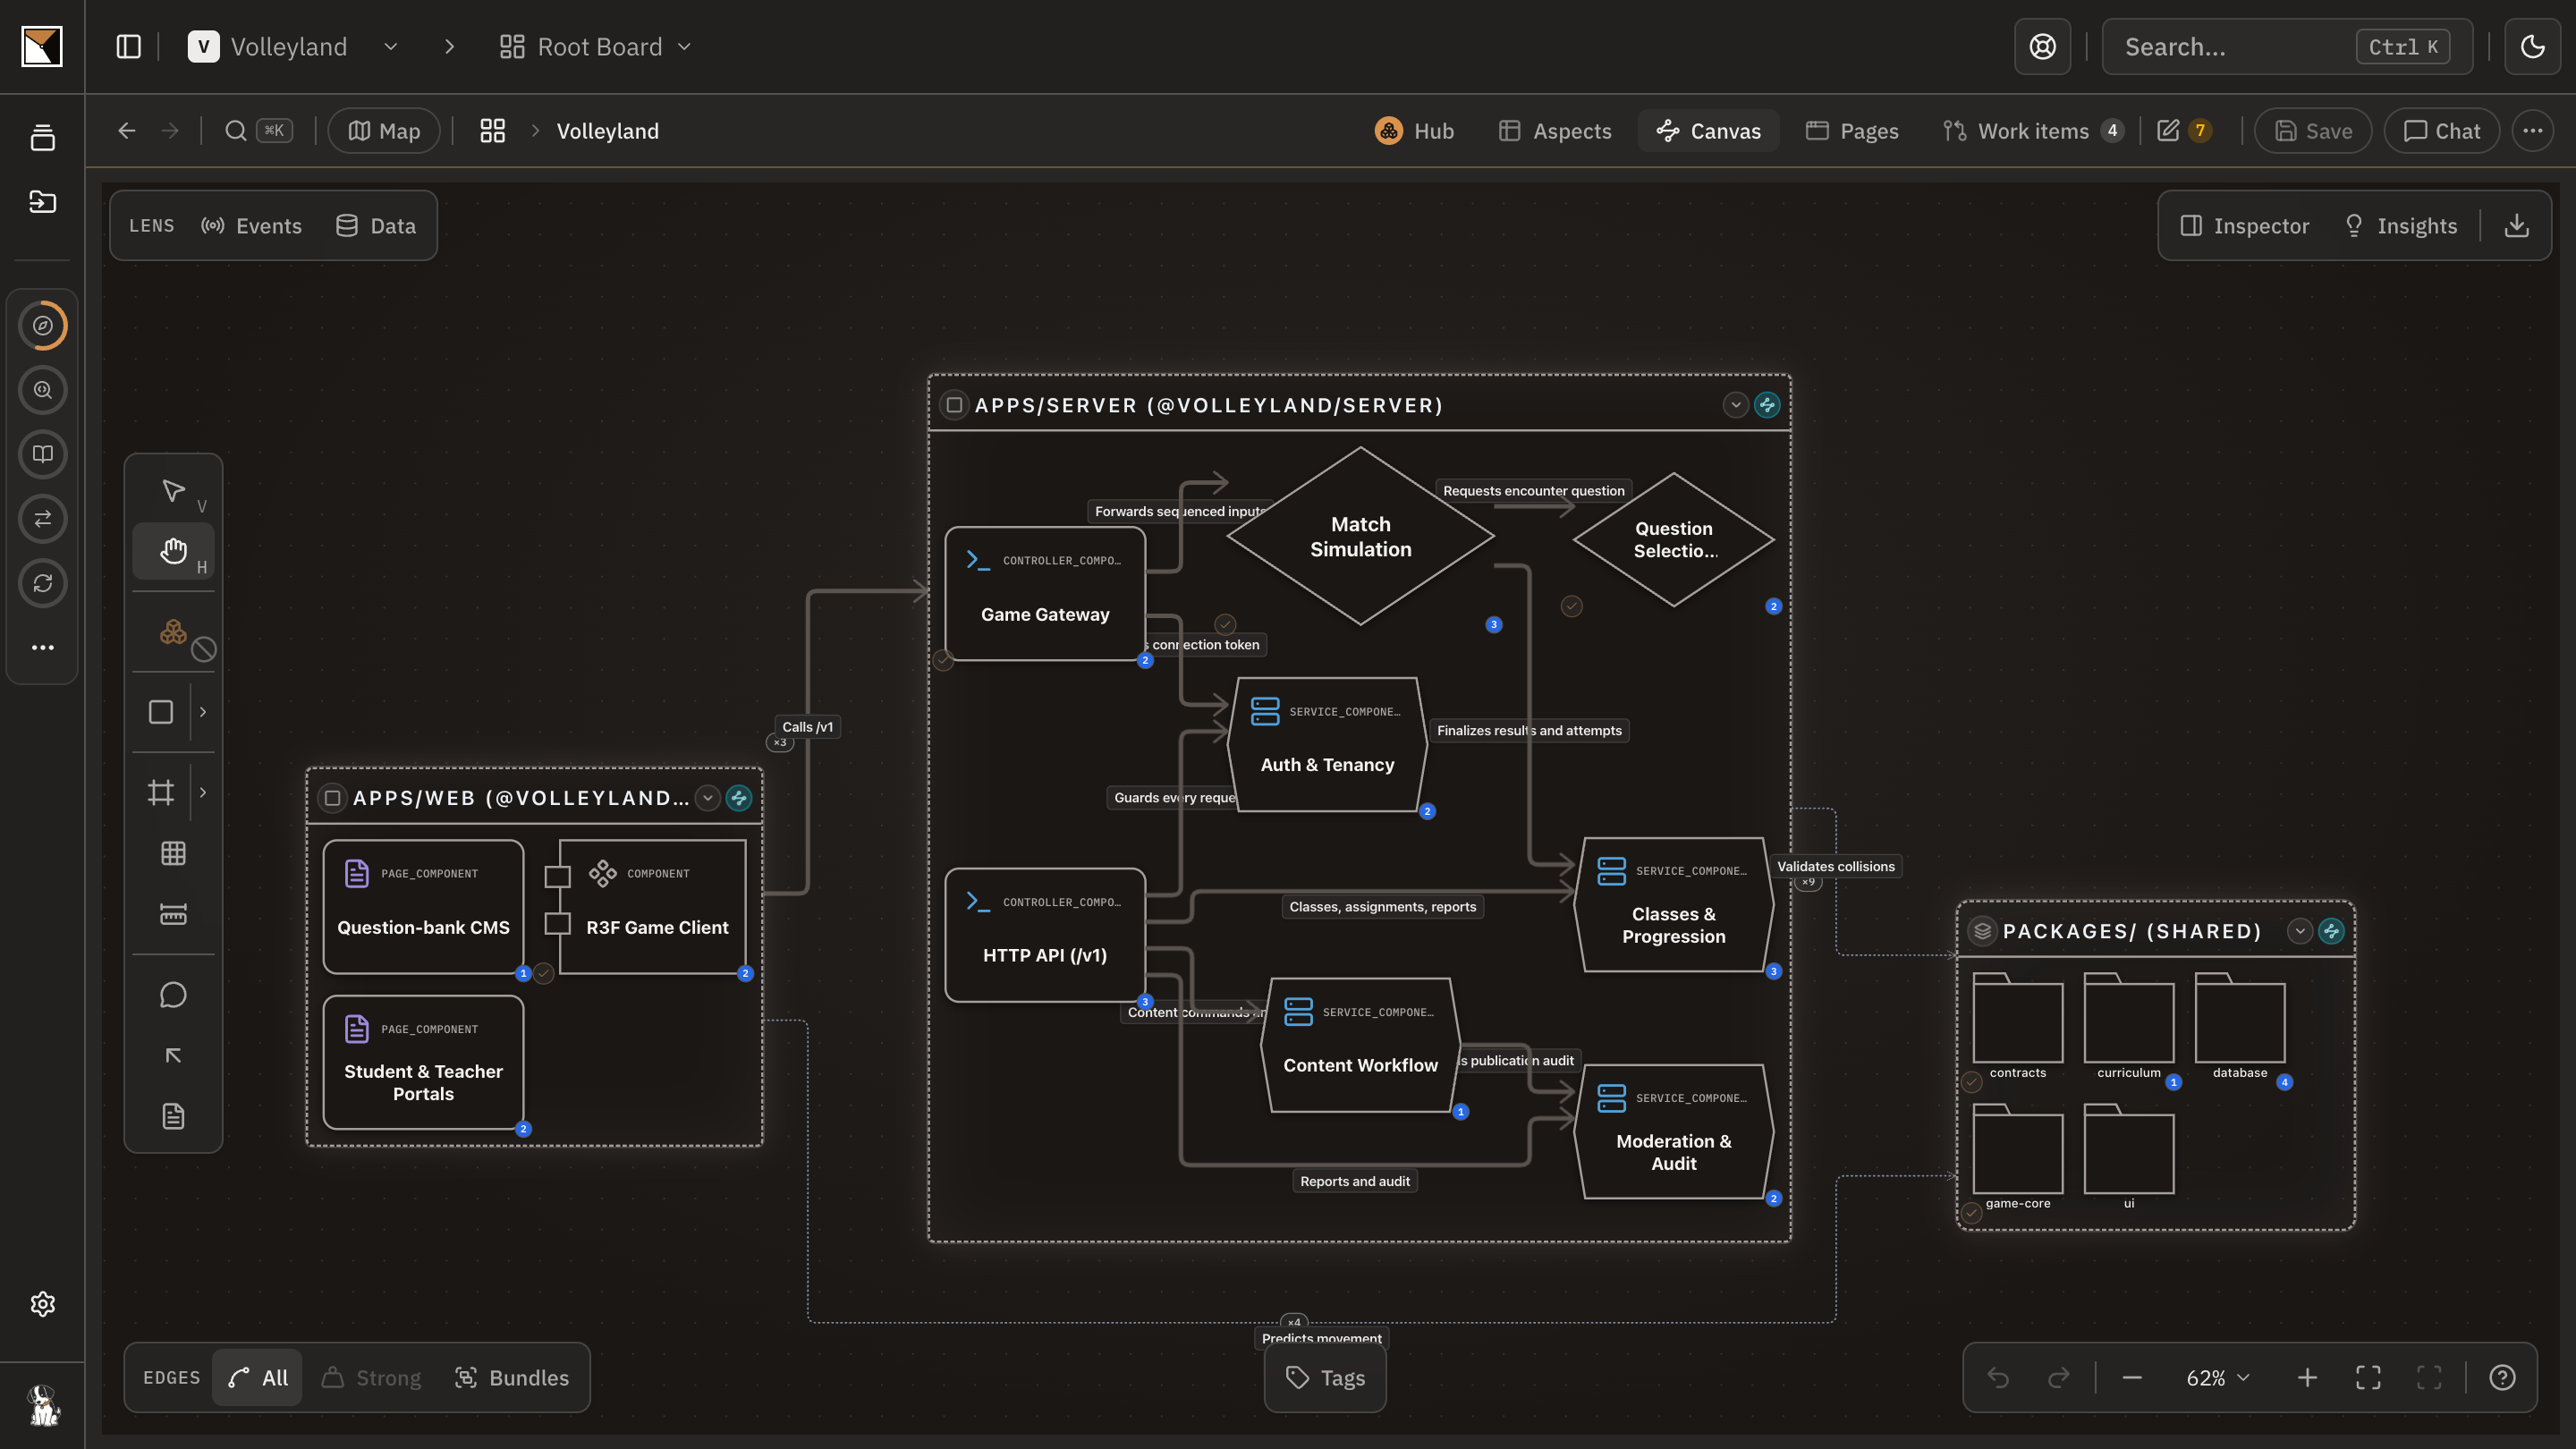Navigate back with left arrow
Screen dimensions: 2576x1449
click(x=127, y=131)
